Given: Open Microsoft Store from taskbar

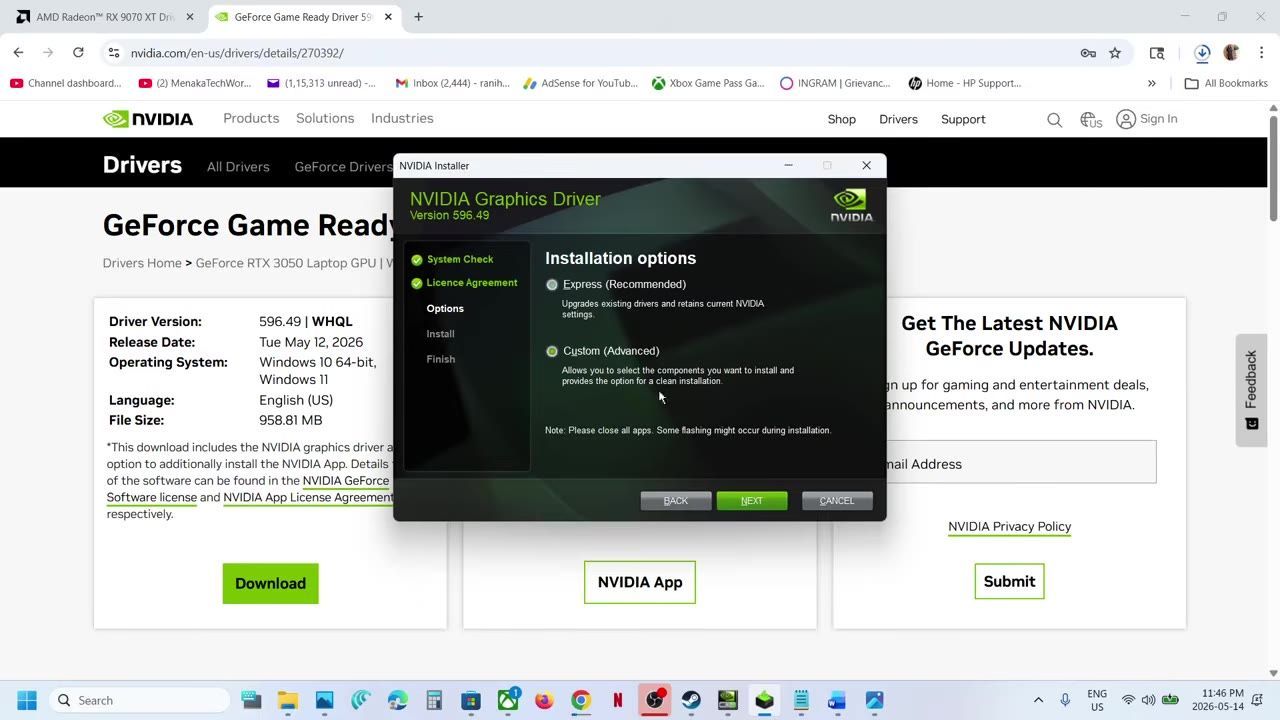Looking at the screenshot, I should 471,700.
